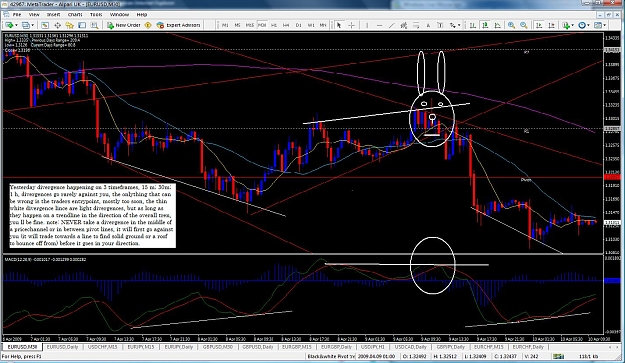Image resolution: width=625 pixels, height=363 pixels.
Task: Toggle the Expert Advisors button
Action: click(x=178, y=25)
